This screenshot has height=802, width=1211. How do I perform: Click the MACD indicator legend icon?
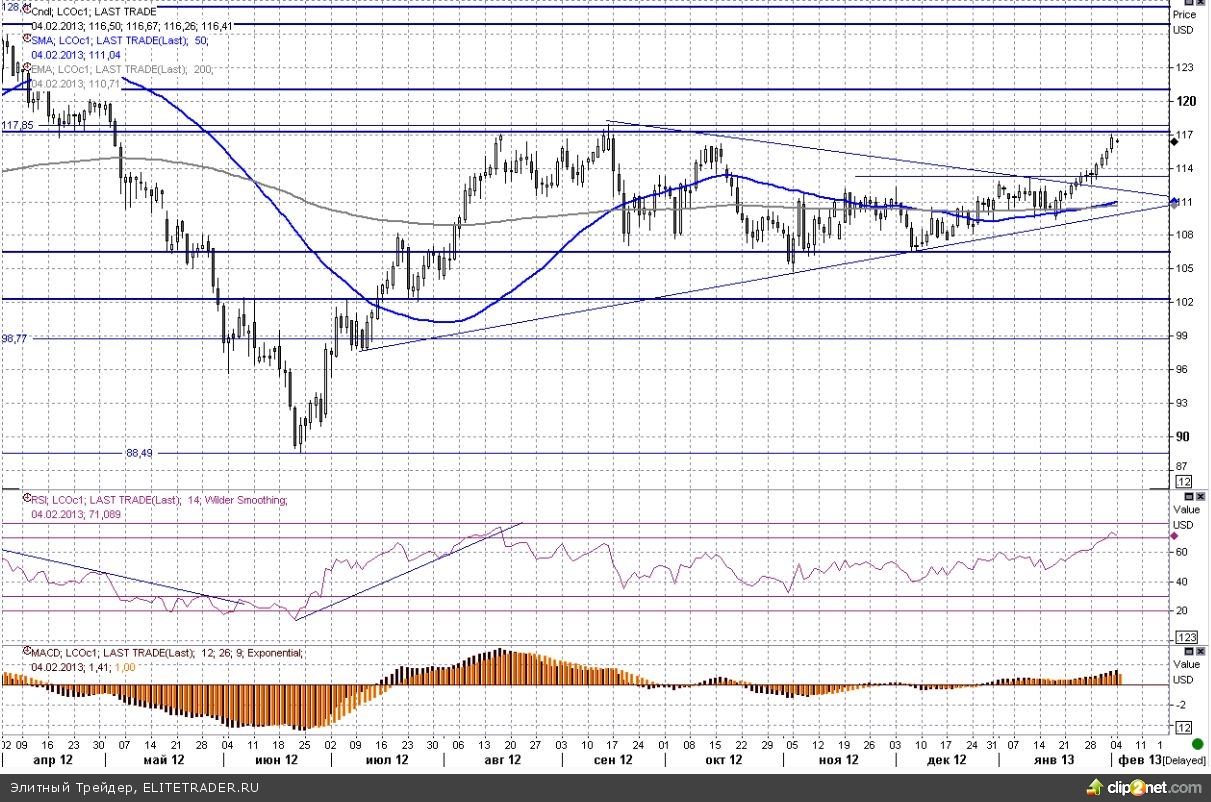26,652
